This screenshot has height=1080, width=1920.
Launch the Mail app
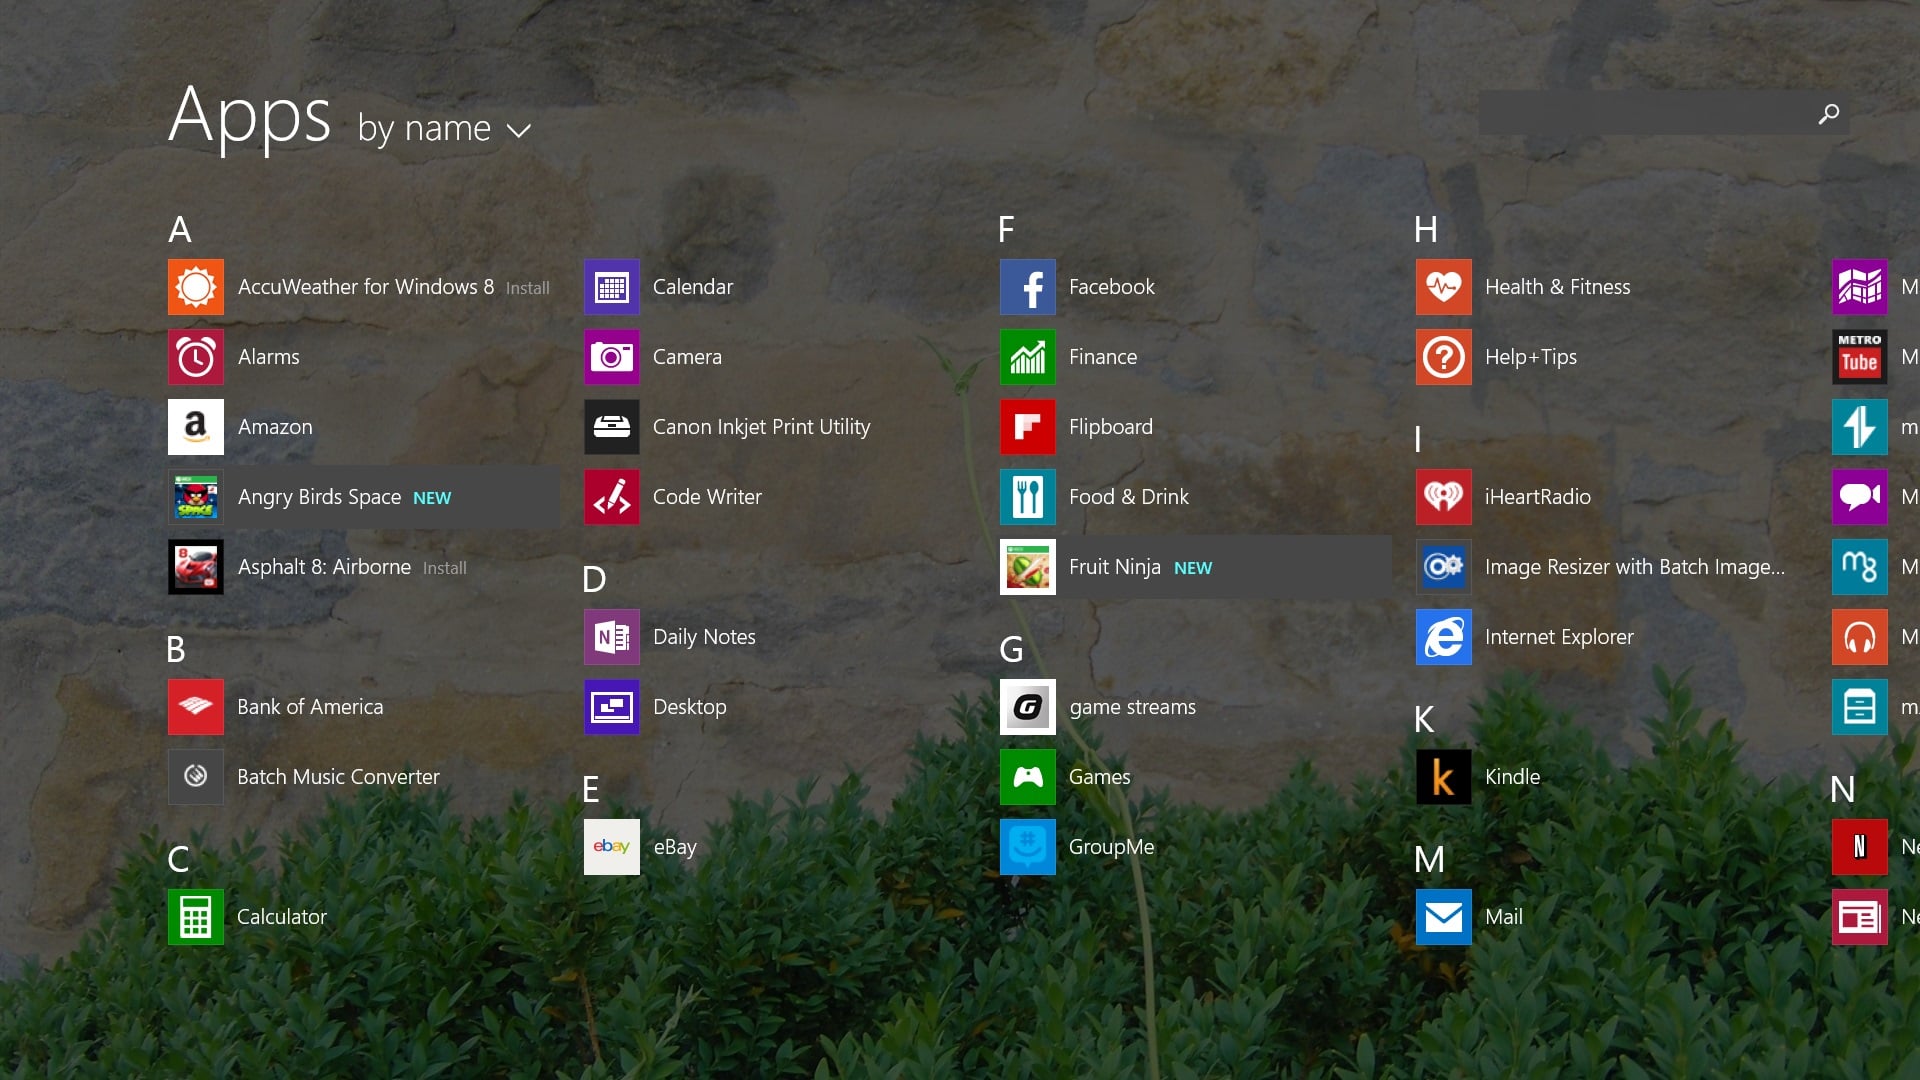pyautogui.click(x=1502, y=916)
